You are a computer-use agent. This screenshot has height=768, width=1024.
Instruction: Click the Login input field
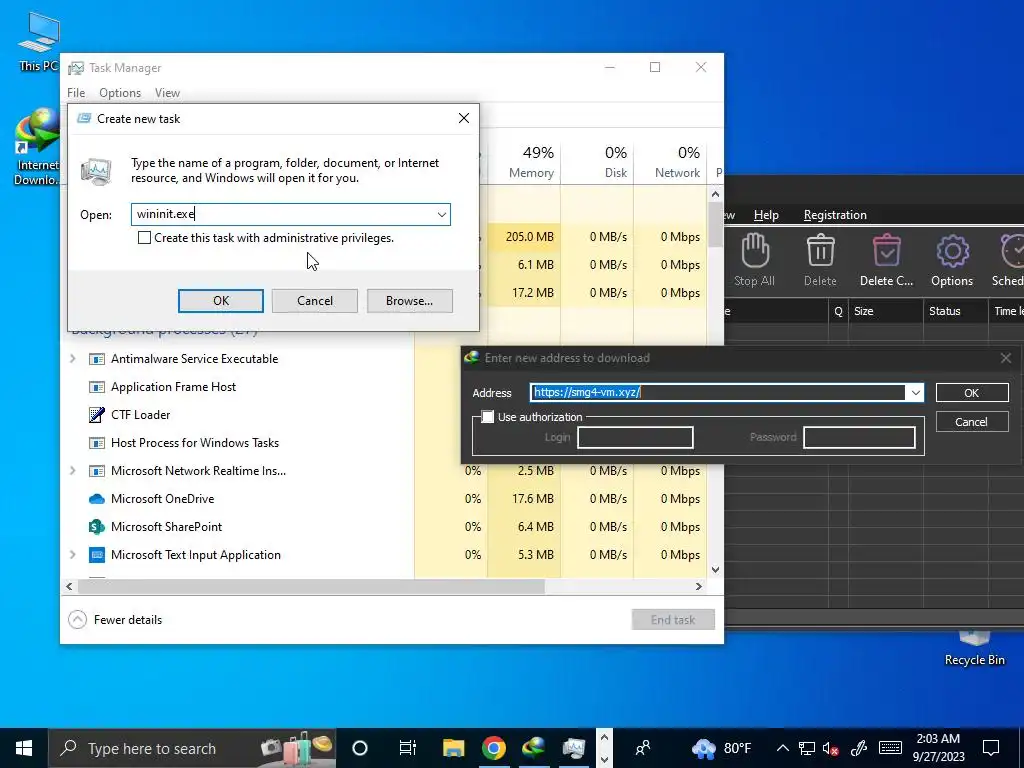(635, 438)
